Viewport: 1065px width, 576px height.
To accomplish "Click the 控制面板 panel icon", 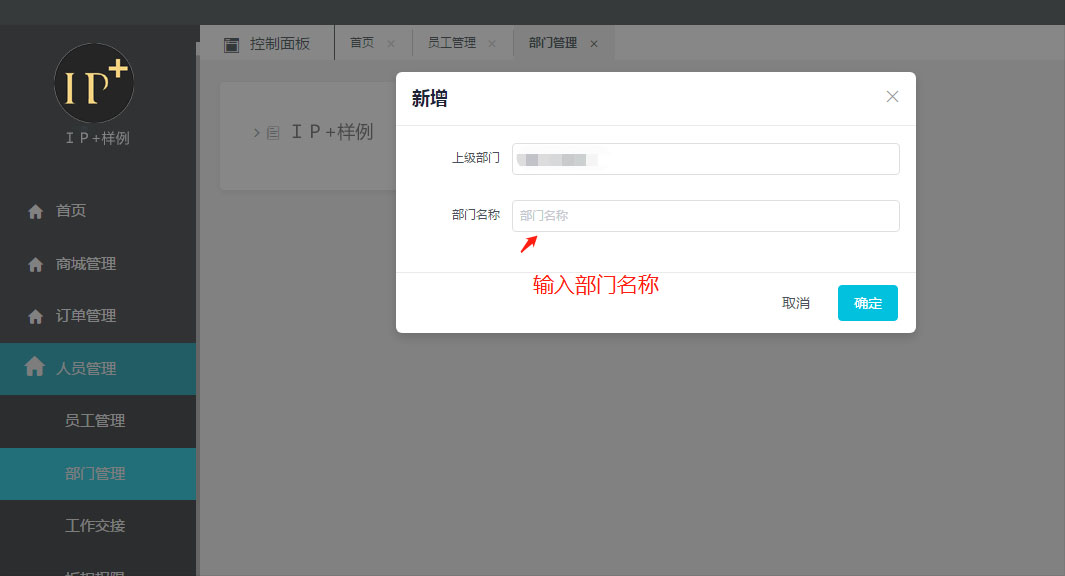I will (232, 44).
